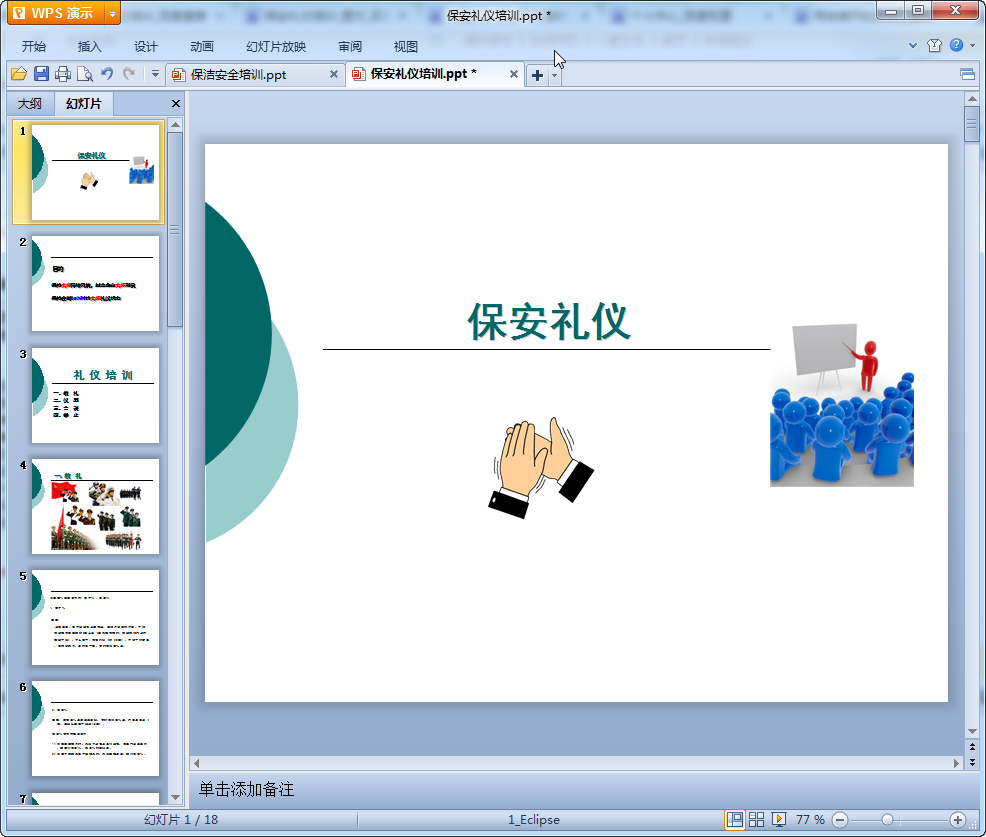Go to previous slide double-arrow button
Screen dimensions: 986x837
[x=972, y=746]
